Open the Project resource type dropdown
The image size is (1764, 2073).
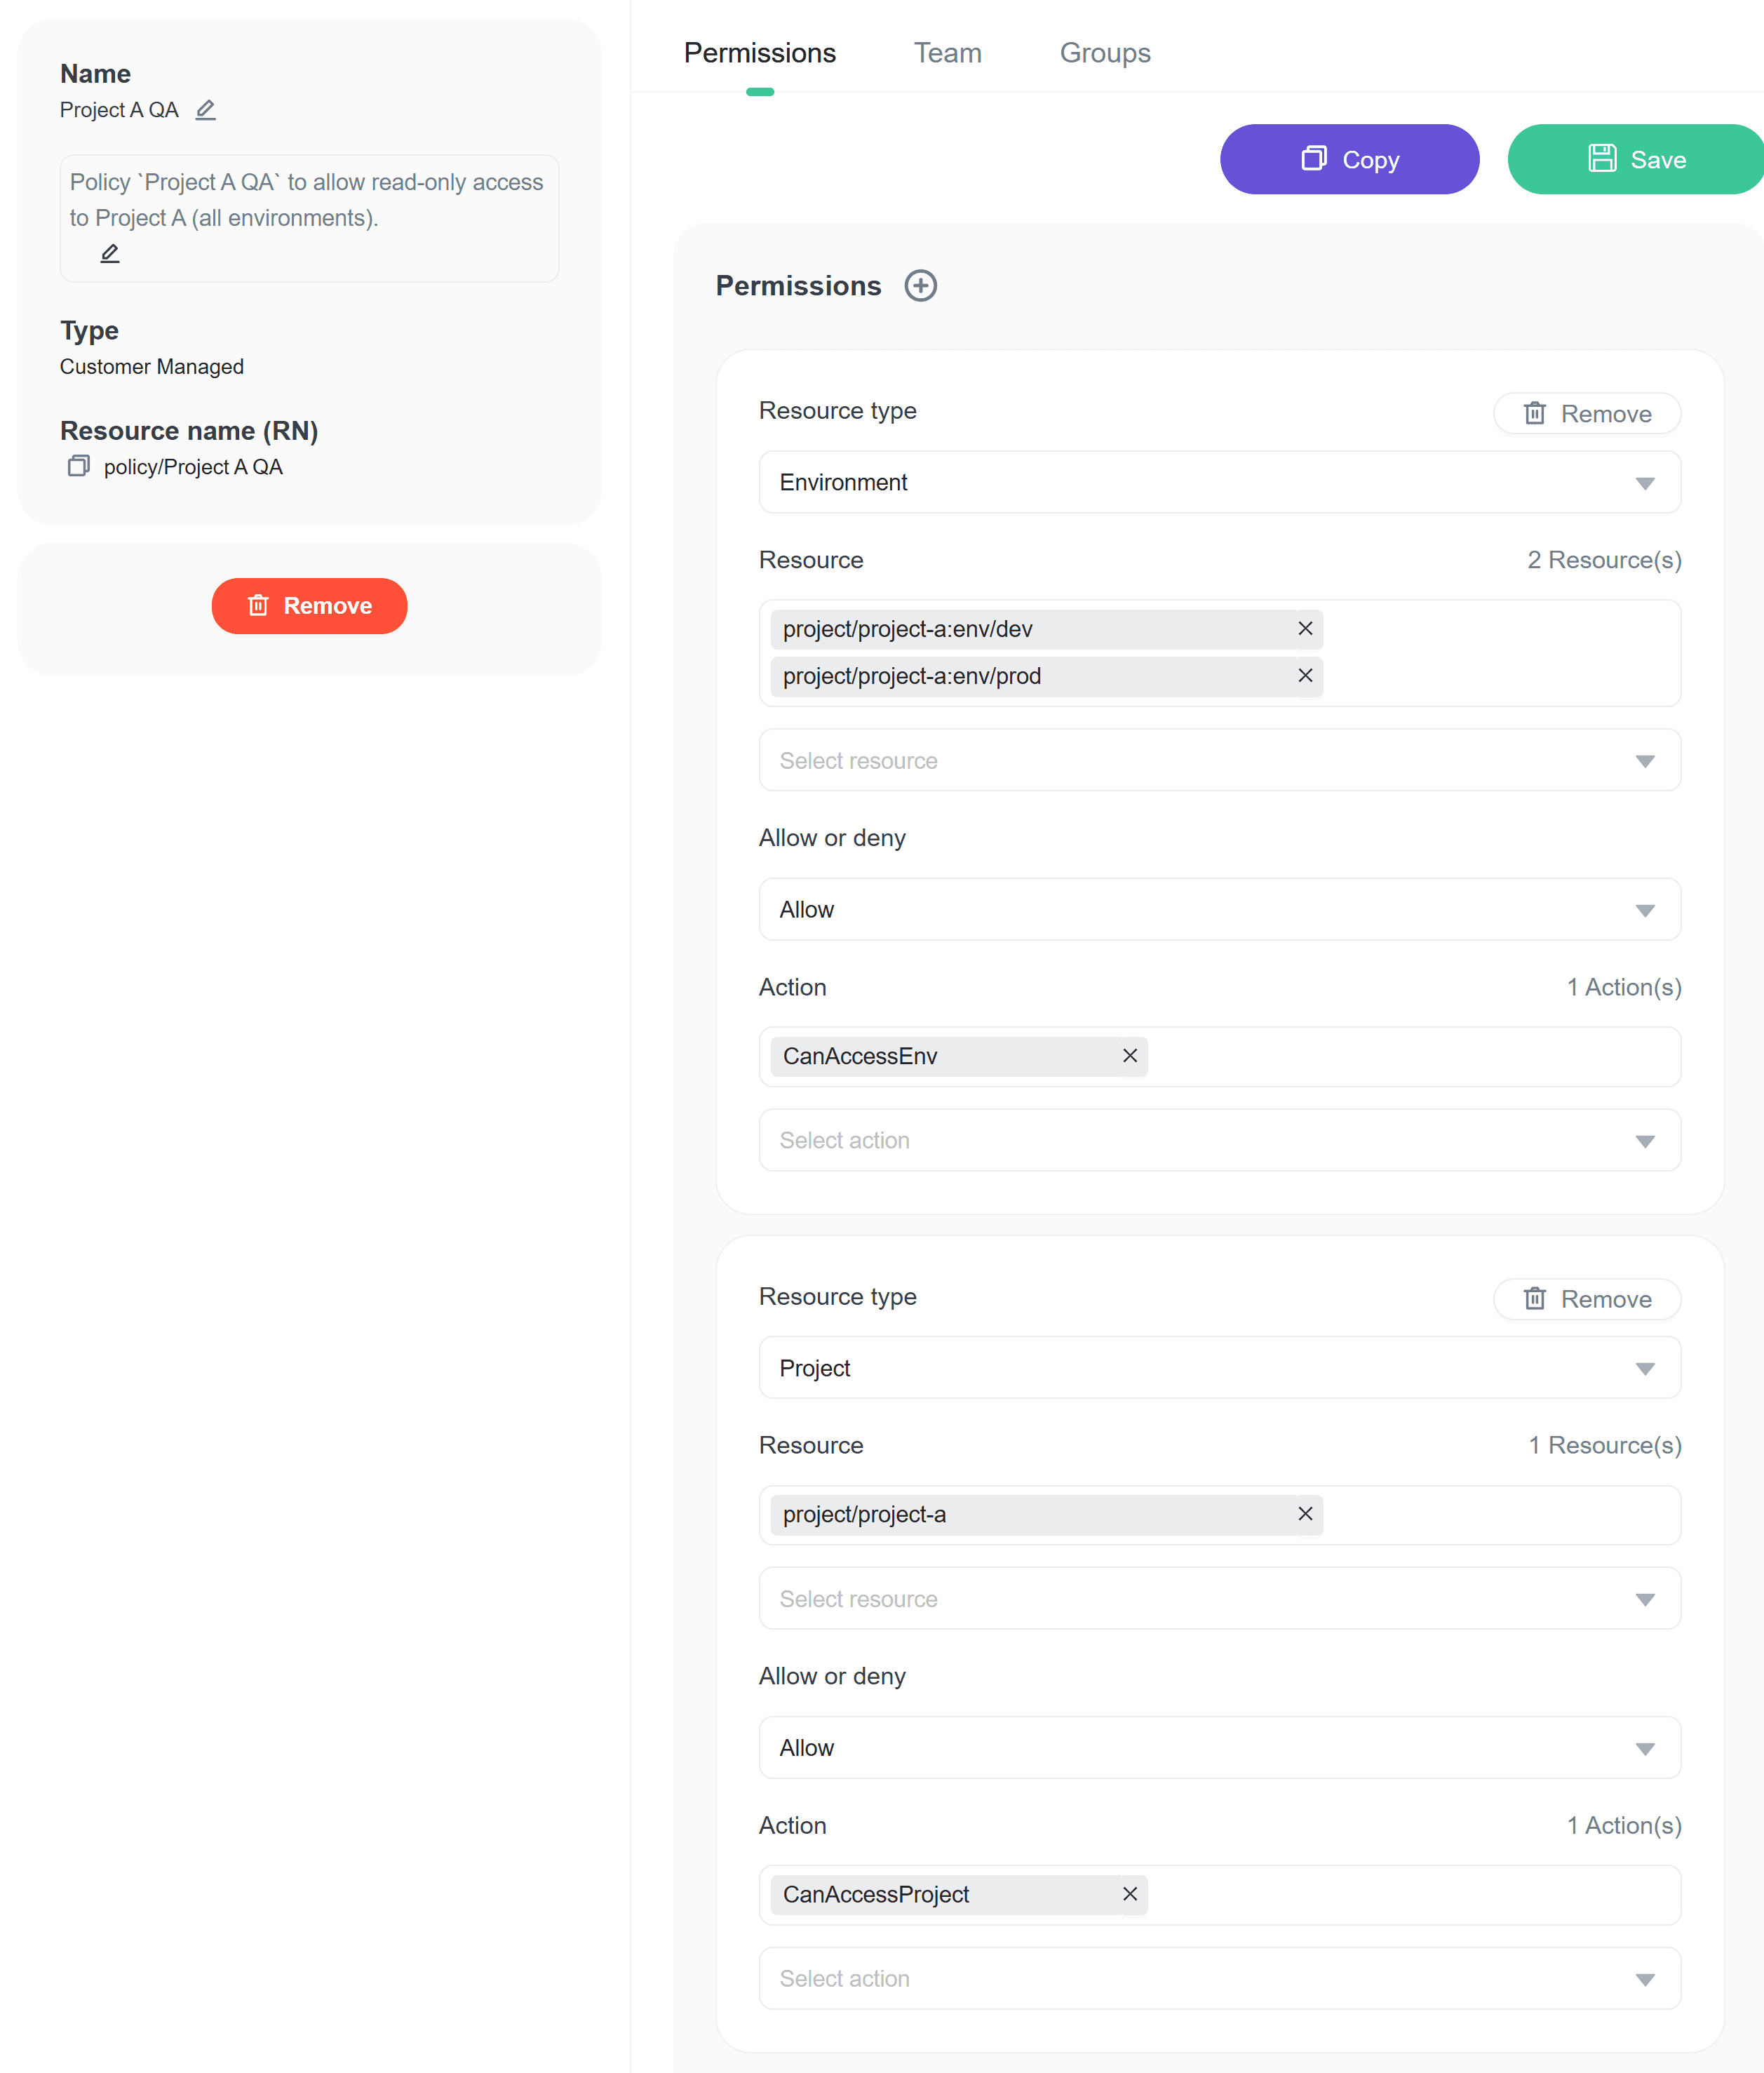tap(1219, 1368)
